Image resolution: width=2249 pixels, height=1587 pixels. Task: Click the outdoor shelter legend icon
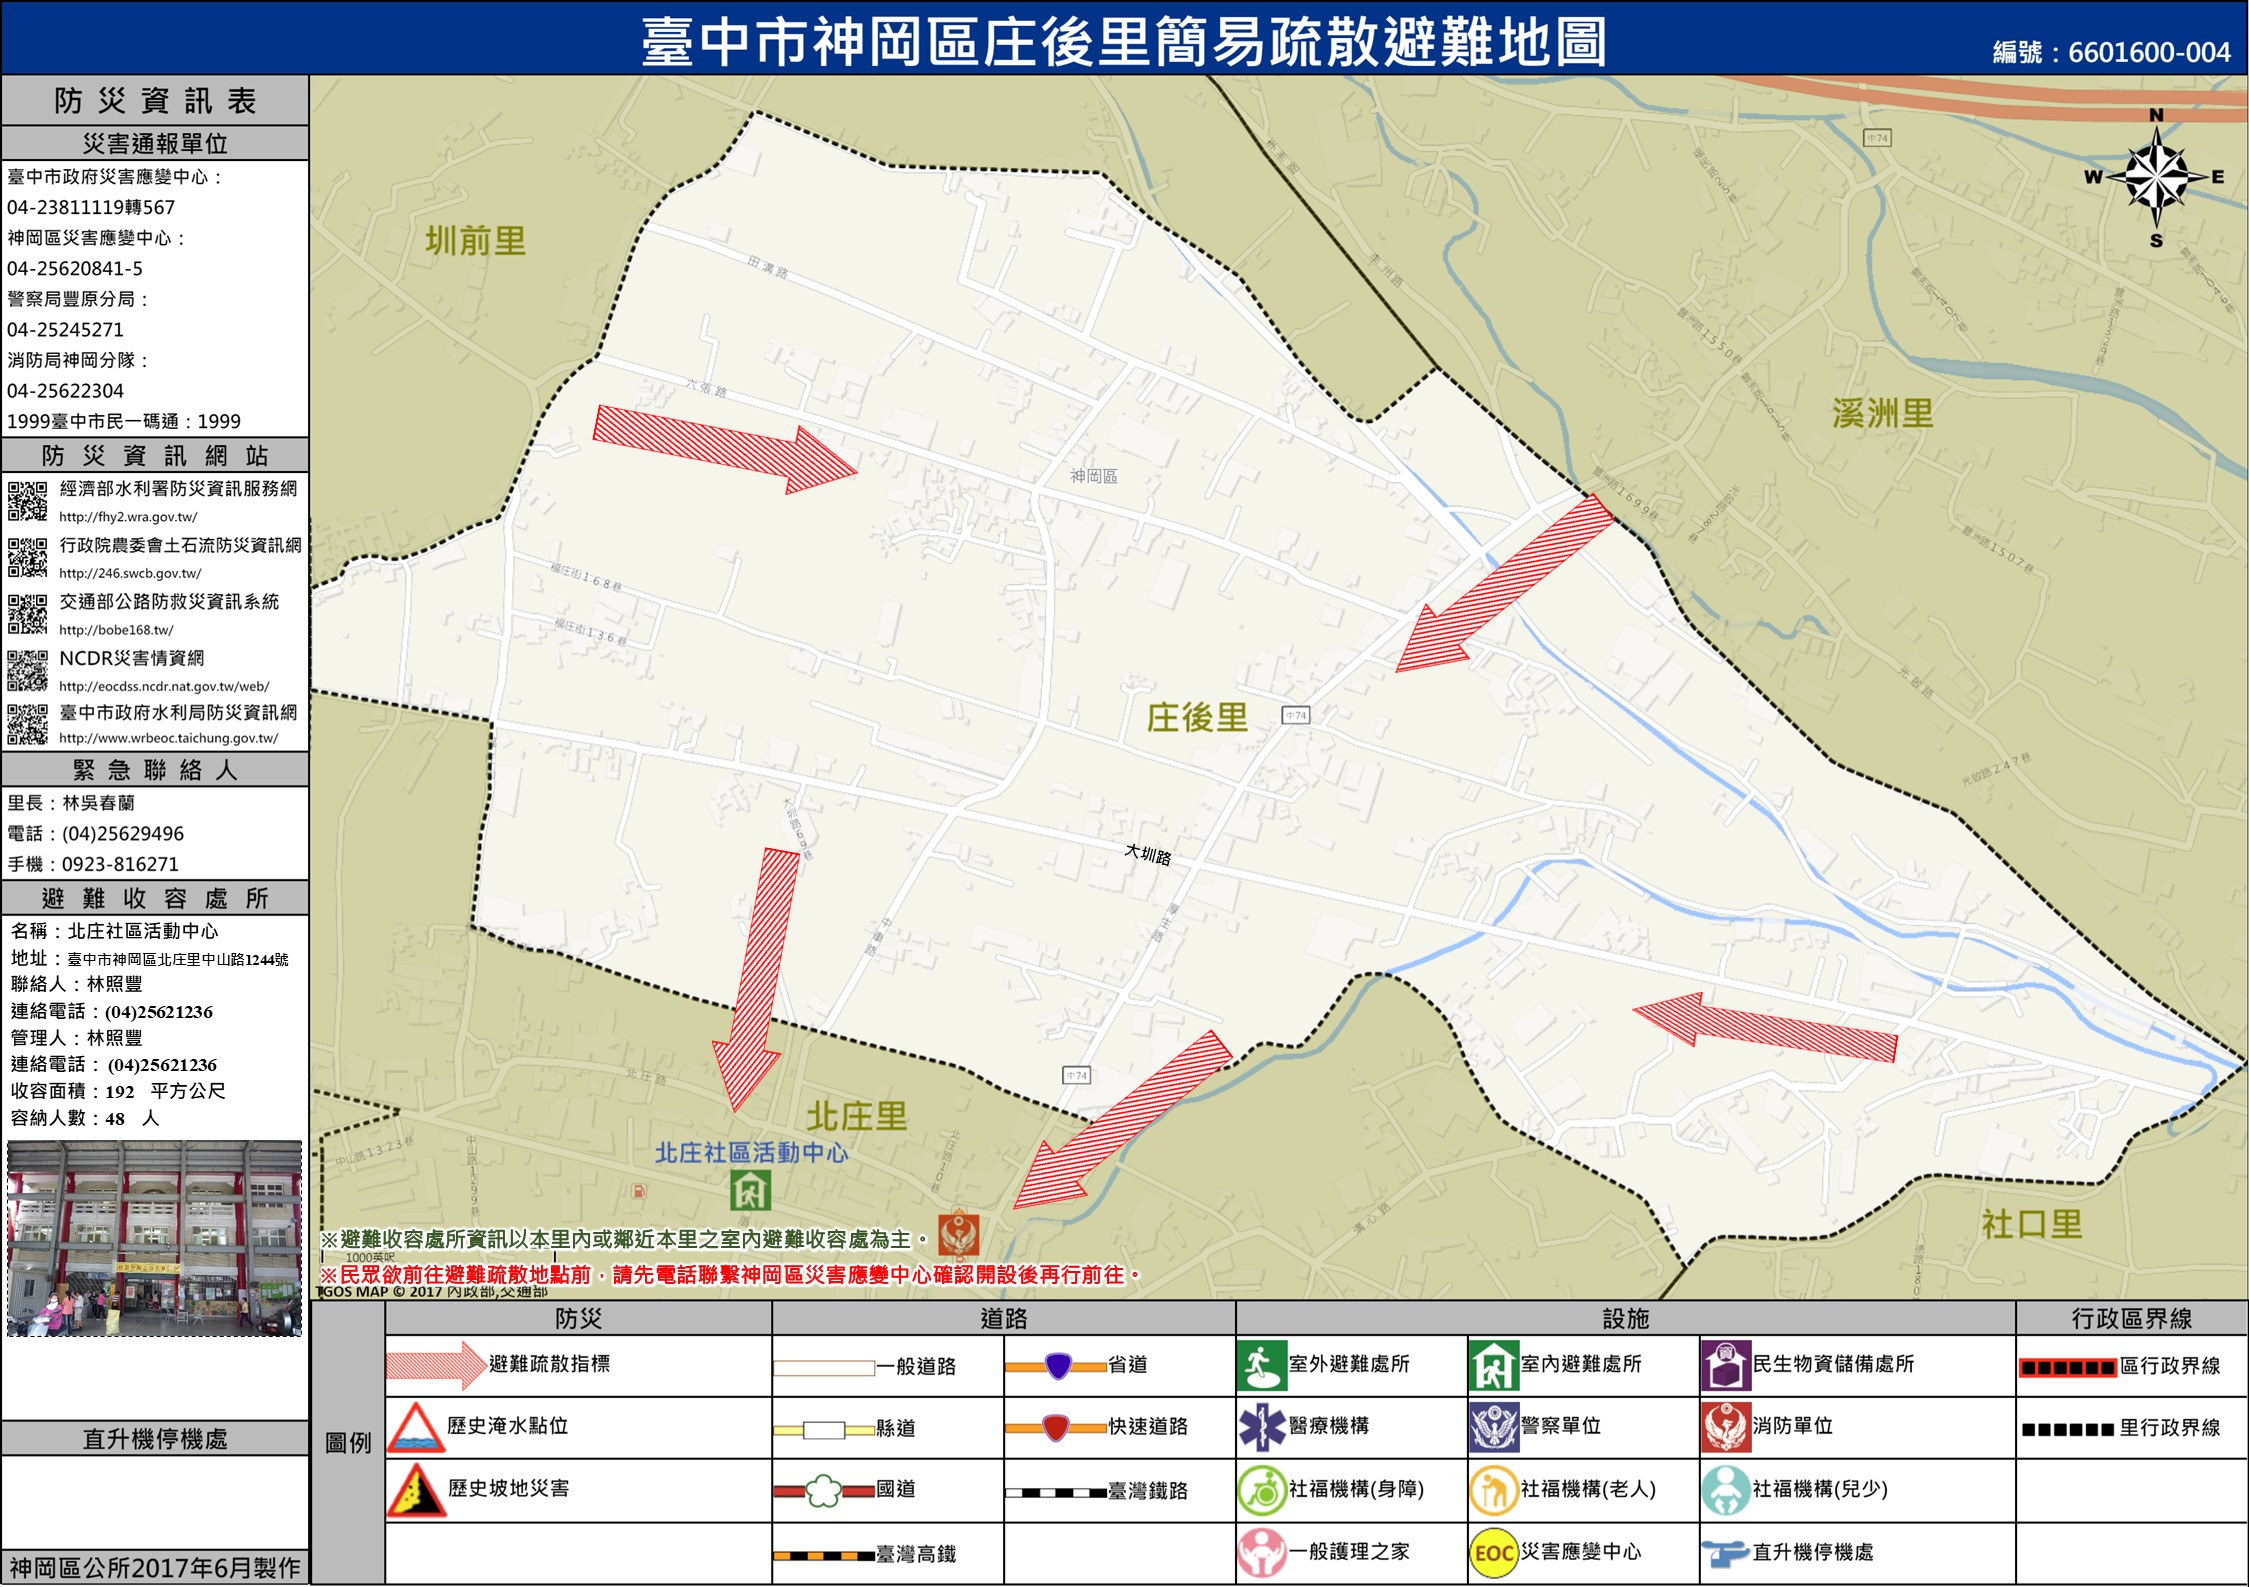pyautogui.click(x=1261, y=1366)
